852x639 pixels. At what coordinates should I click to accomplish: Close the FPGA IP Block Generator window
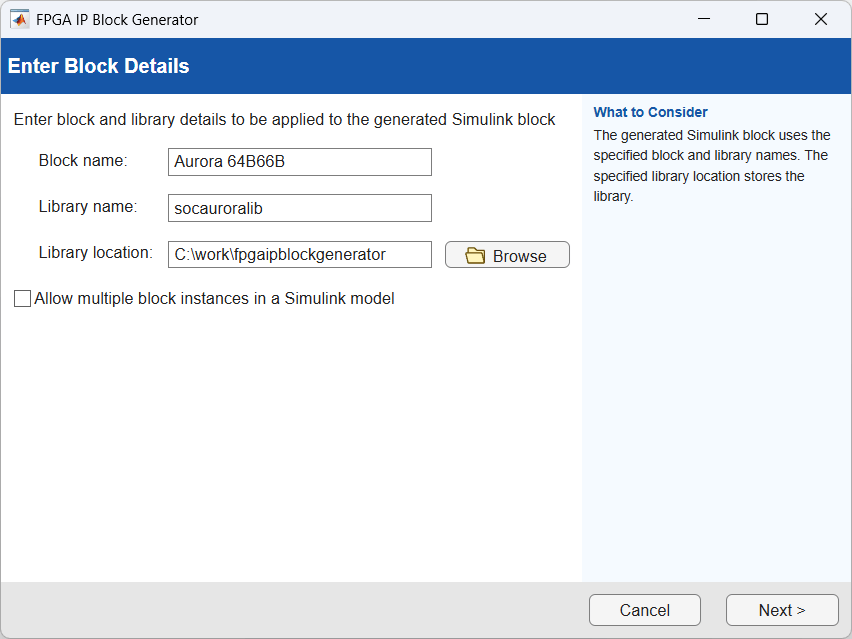pos(821,19)
